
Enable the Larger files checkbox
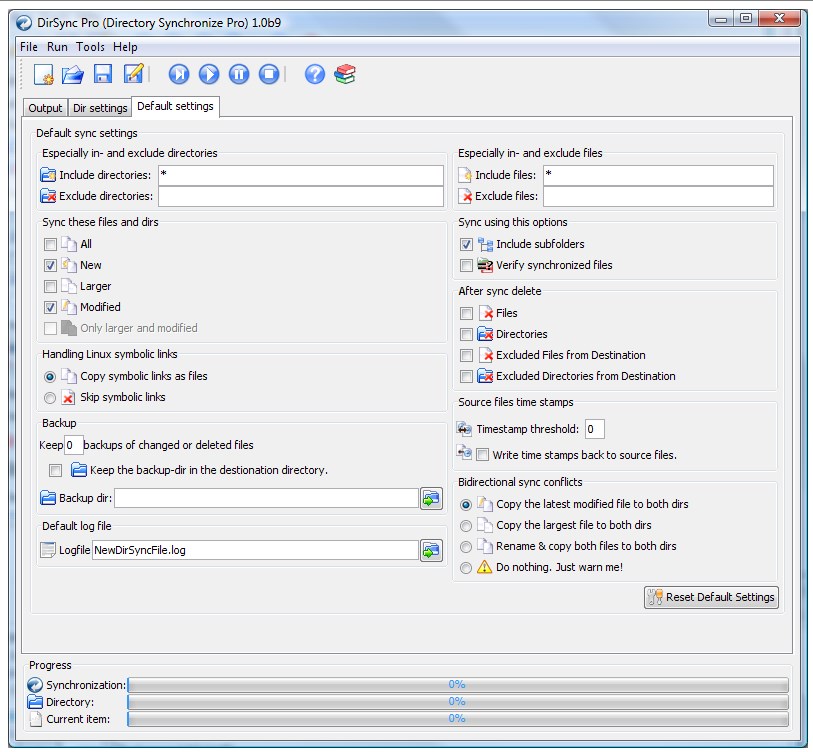50,286
